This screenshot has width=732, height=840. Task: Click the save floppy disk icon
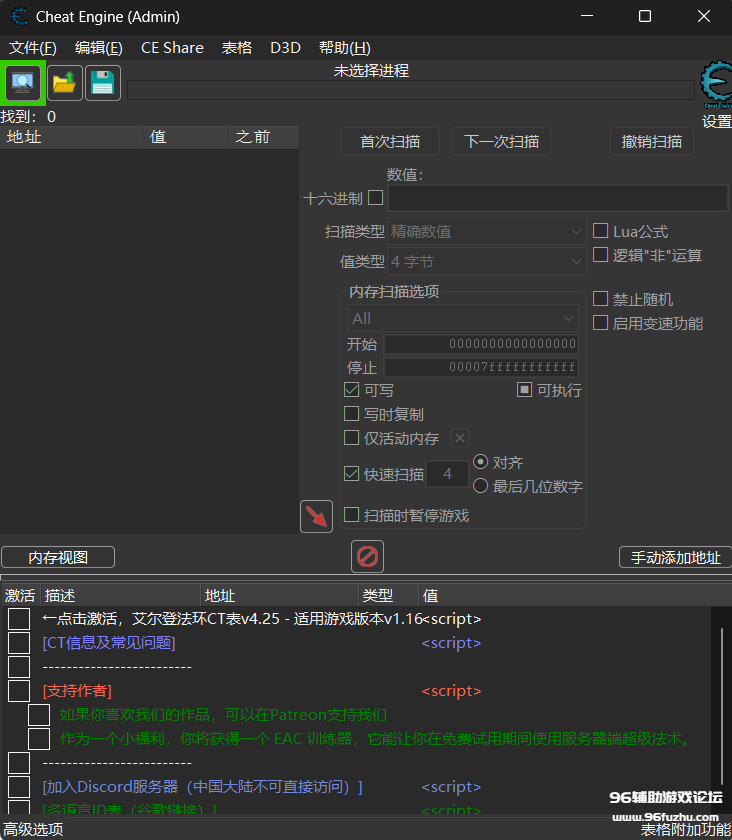pos(103,83)
